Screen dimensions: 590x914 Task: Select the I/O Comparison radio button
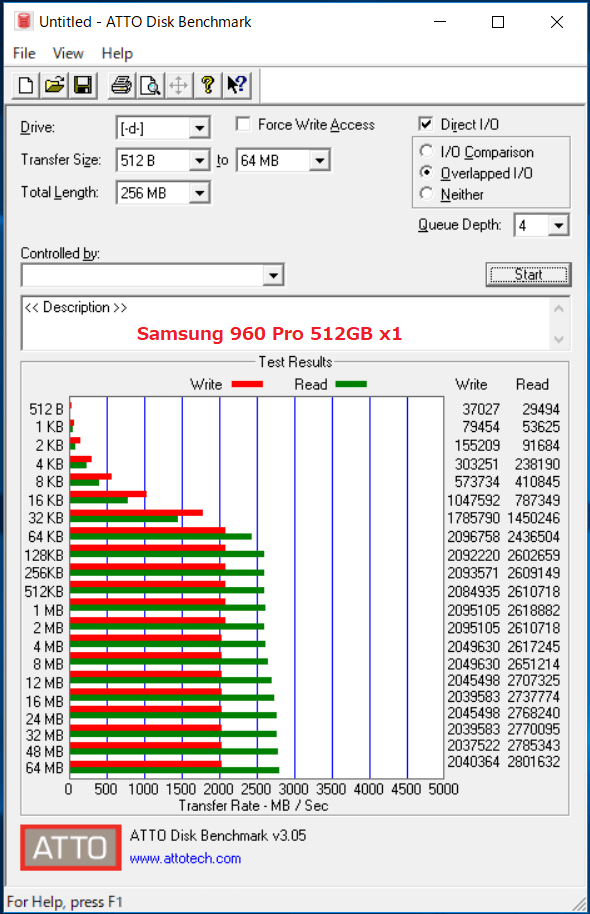[426, 151]
